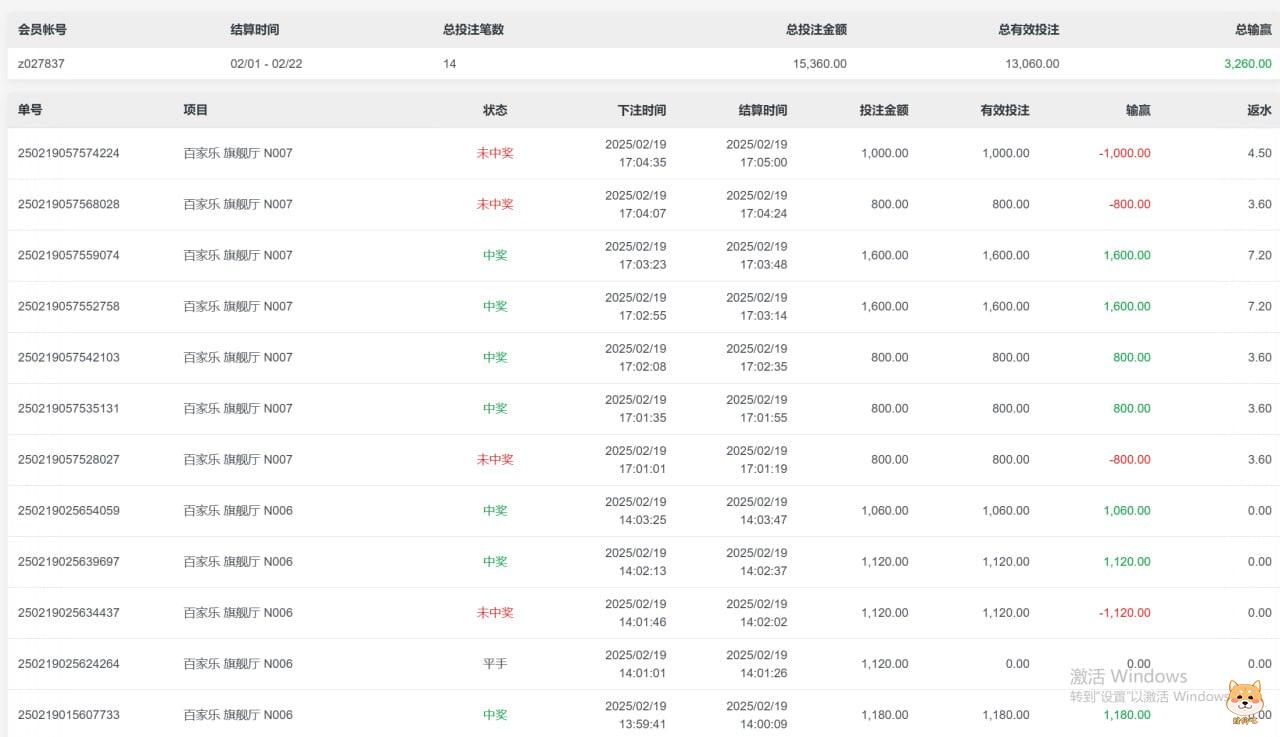Click the 总有效投注 value 13,060.00
The height and width of the screenshot is (737, 1280).
tap(1031, 63)
